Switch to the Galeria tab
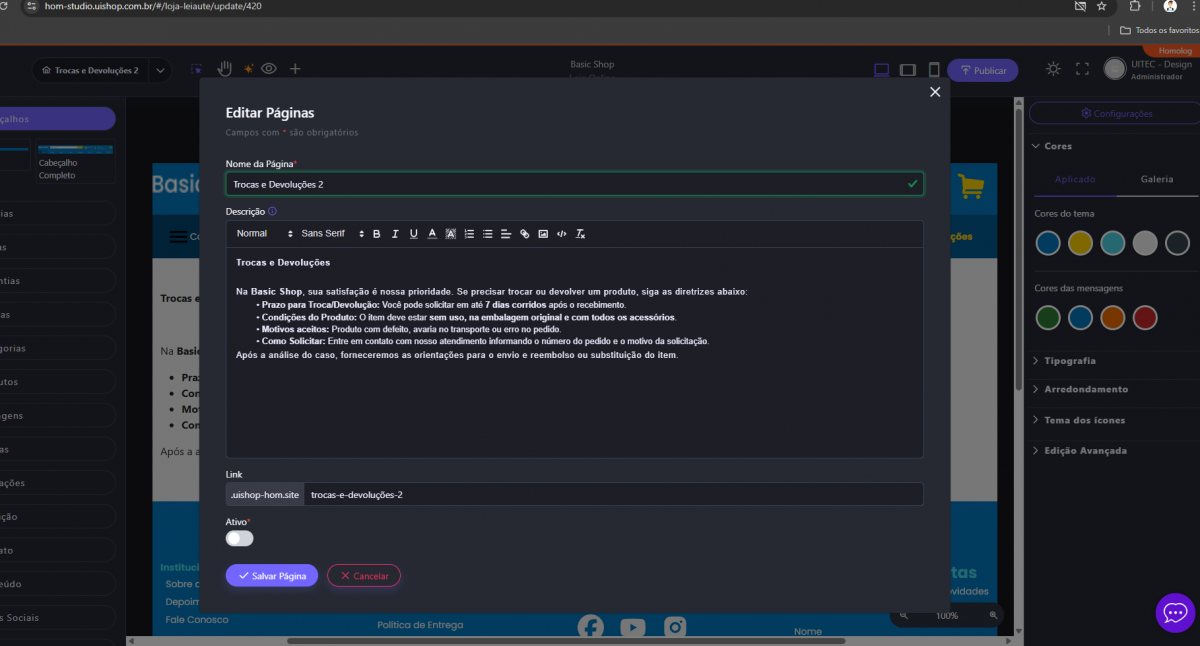Screen dimensions: 1200x646 [1157, 180]
